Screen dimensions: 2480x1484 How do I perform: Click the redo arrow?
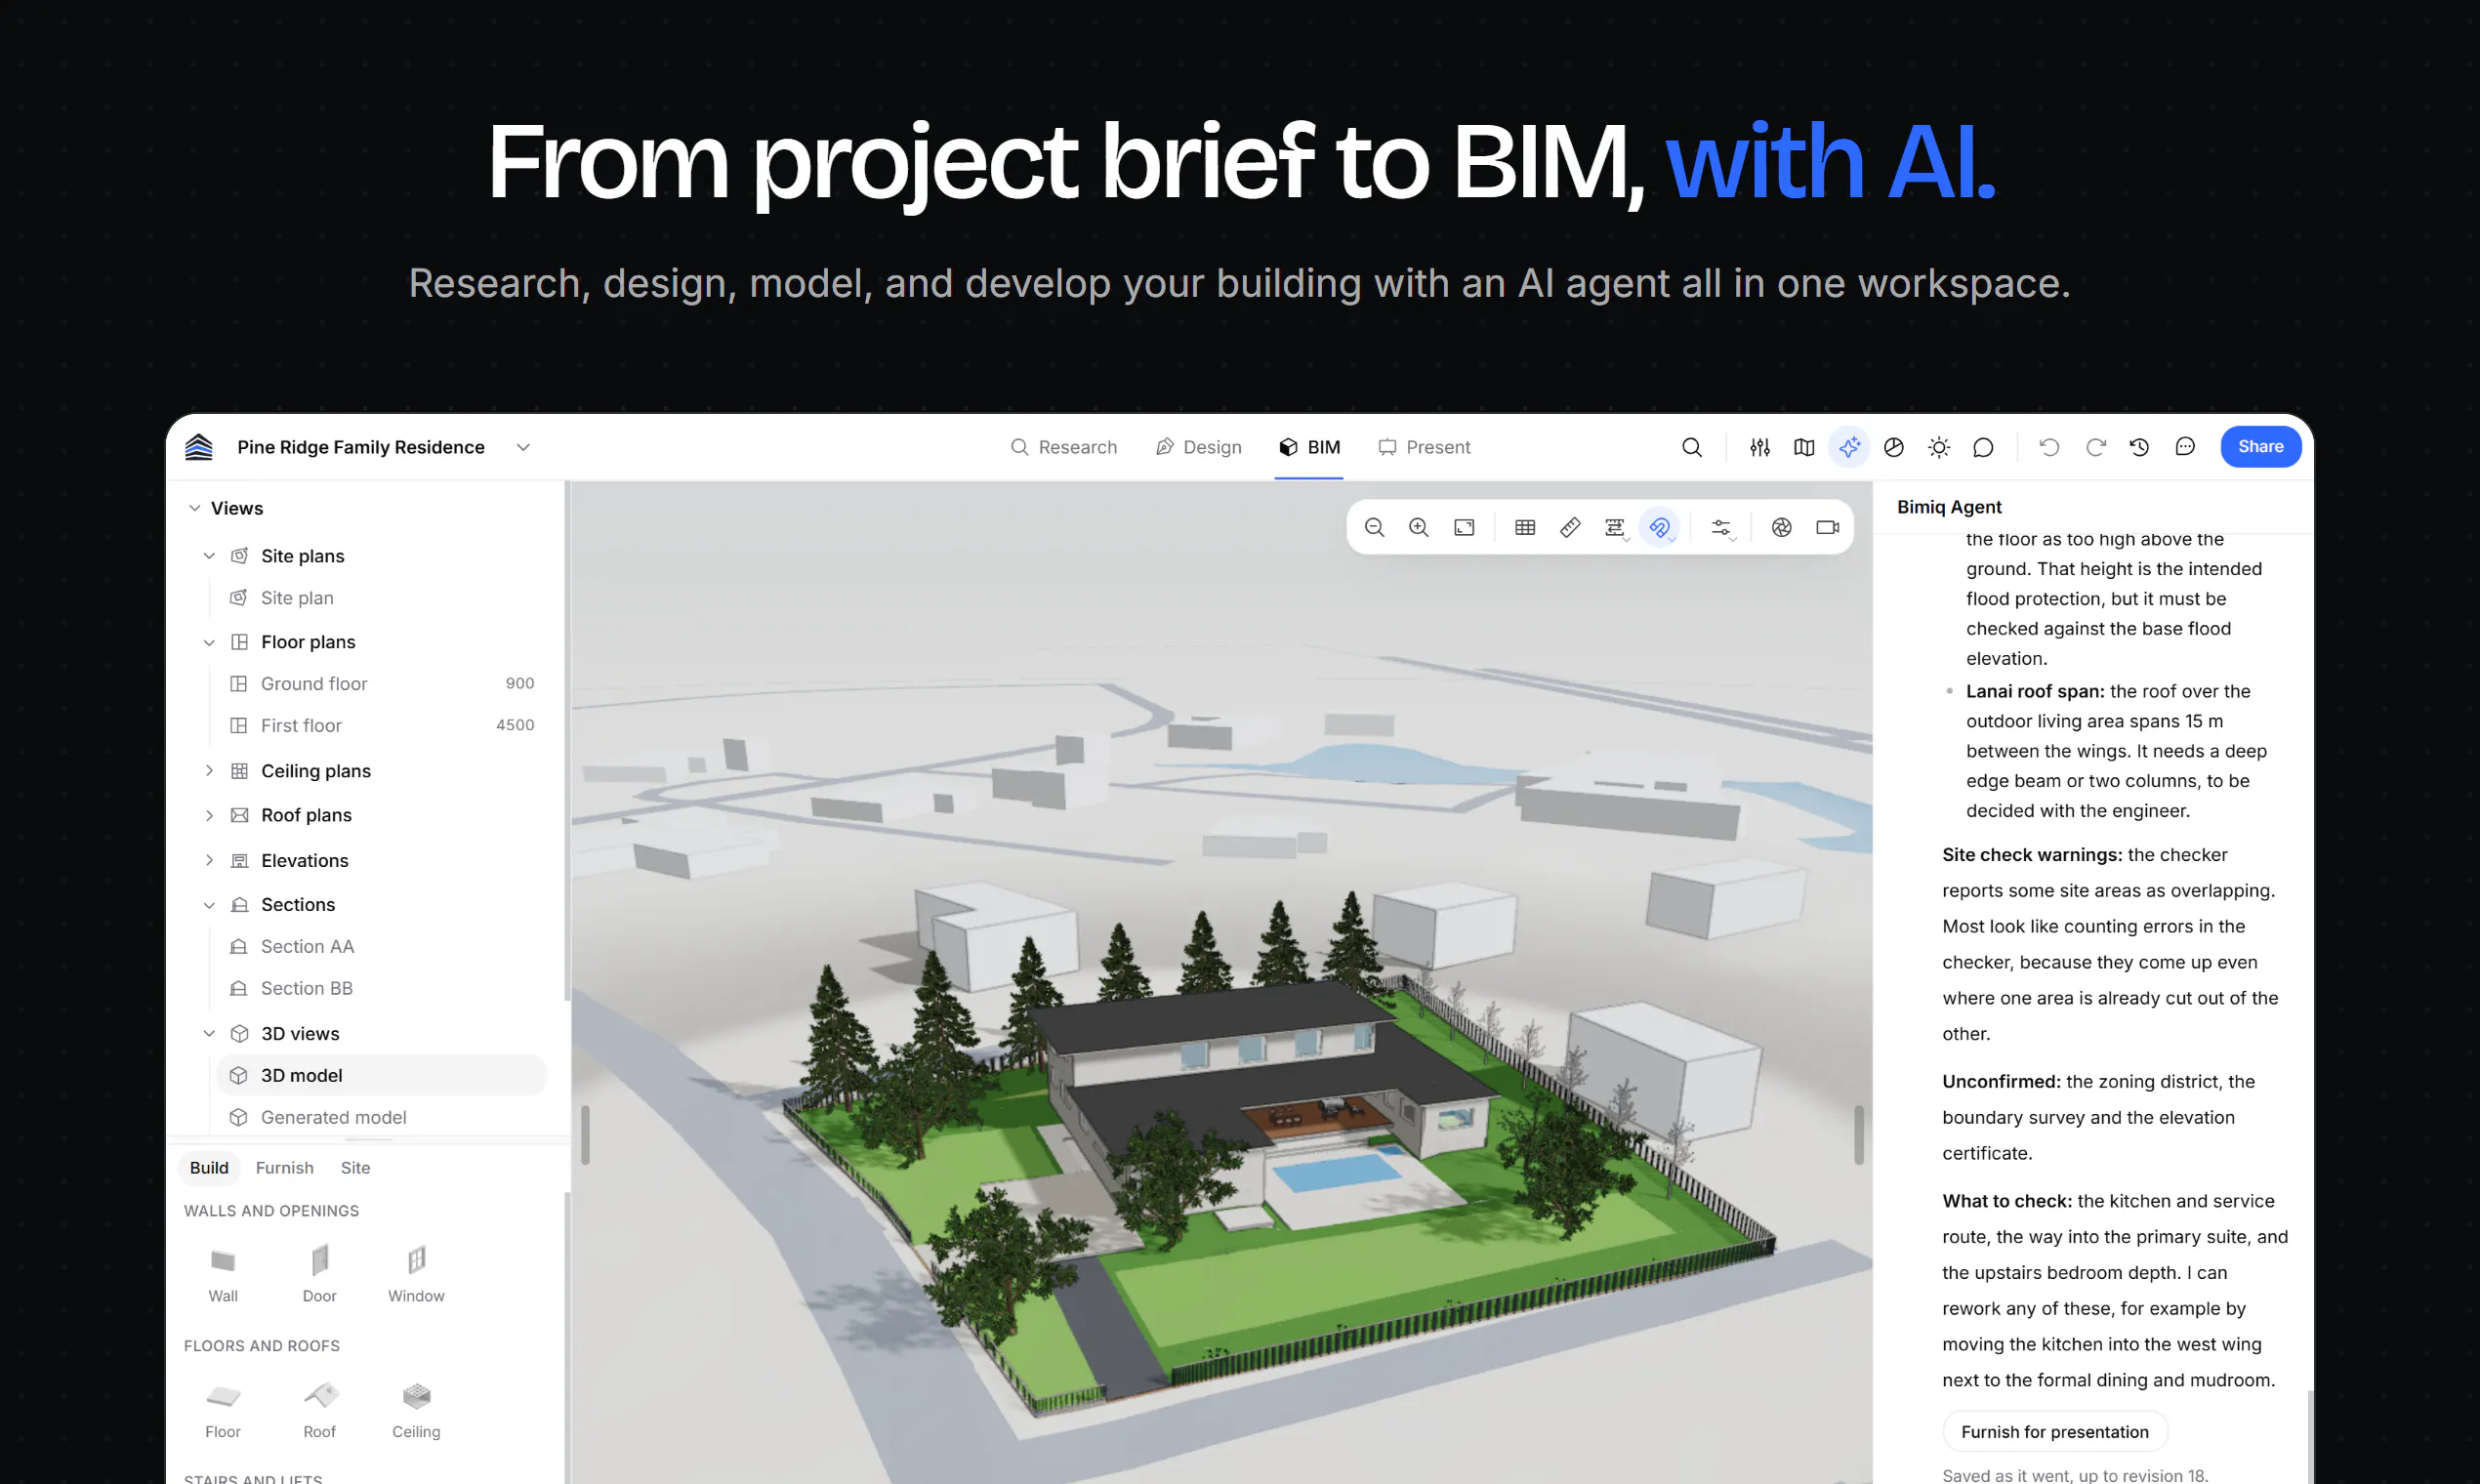click(2095, 447)
